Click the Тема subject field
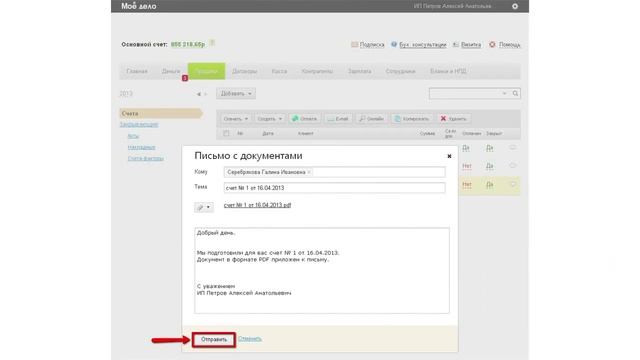 (x=334, y=188)
